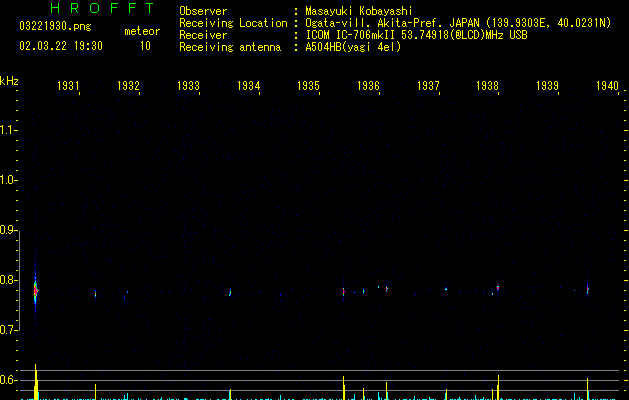Click the Receiver label

point(203,35)
